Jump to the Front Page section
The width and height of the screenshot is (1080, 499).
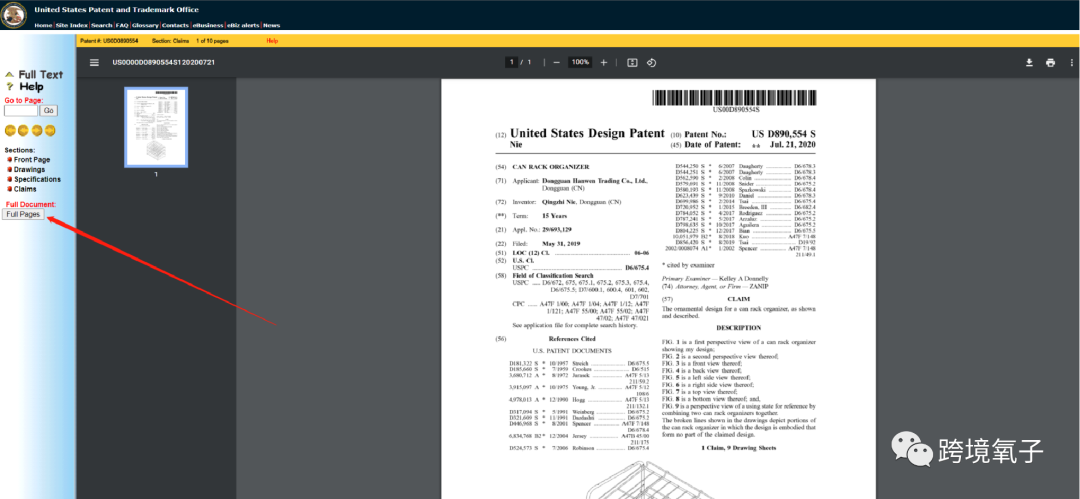pyautogui.click(x=32, y=160)
